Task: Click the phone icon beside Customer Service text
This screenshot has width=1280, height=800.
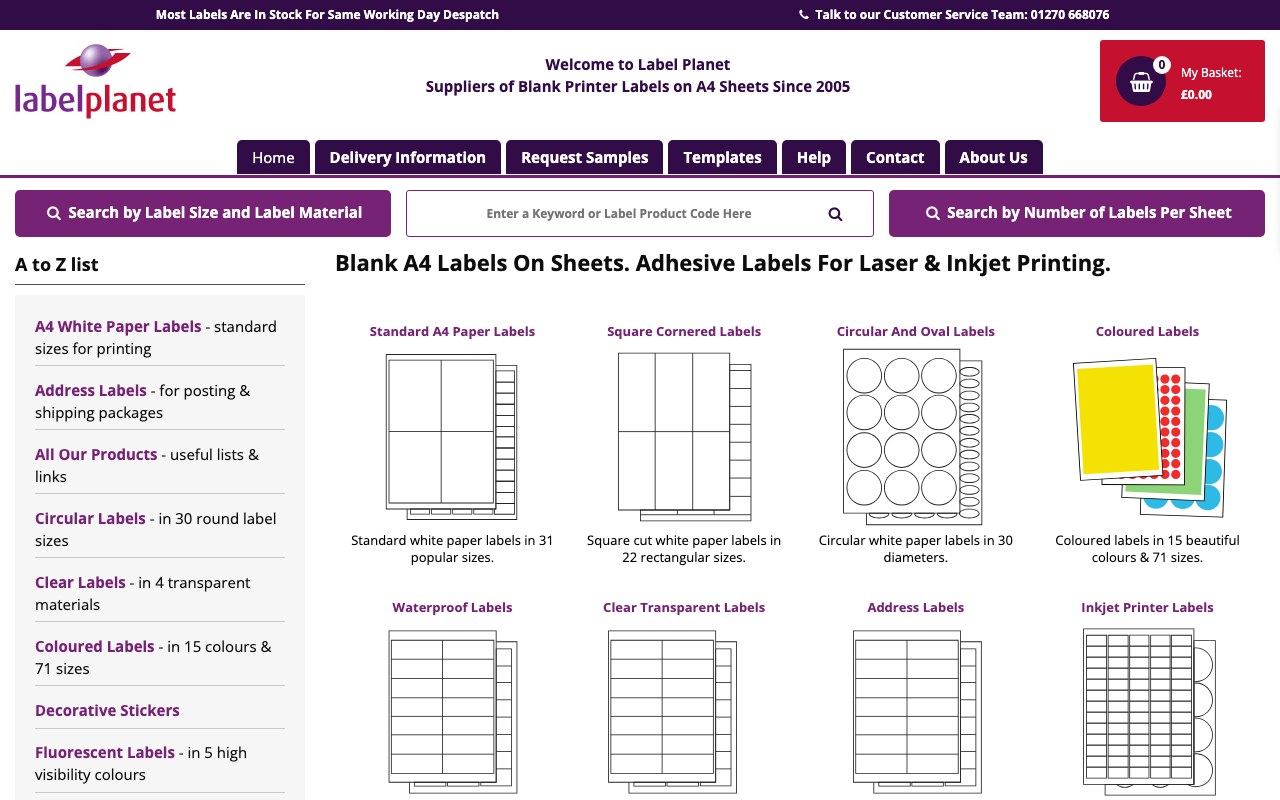Action: point(804,15)
